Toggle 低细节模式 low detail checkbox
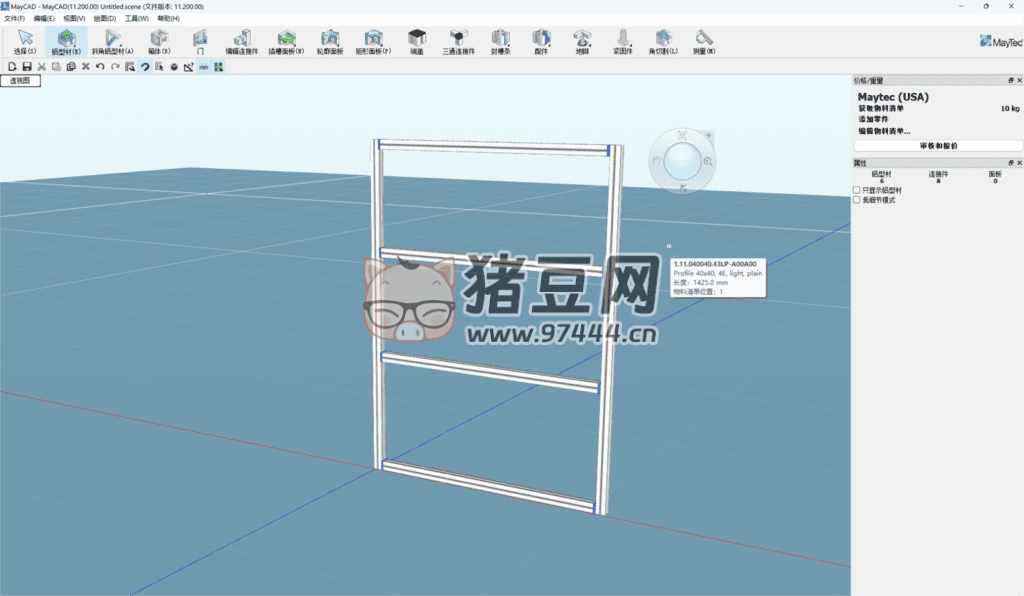Screen dimensions: 1024x596 (856, 200)
